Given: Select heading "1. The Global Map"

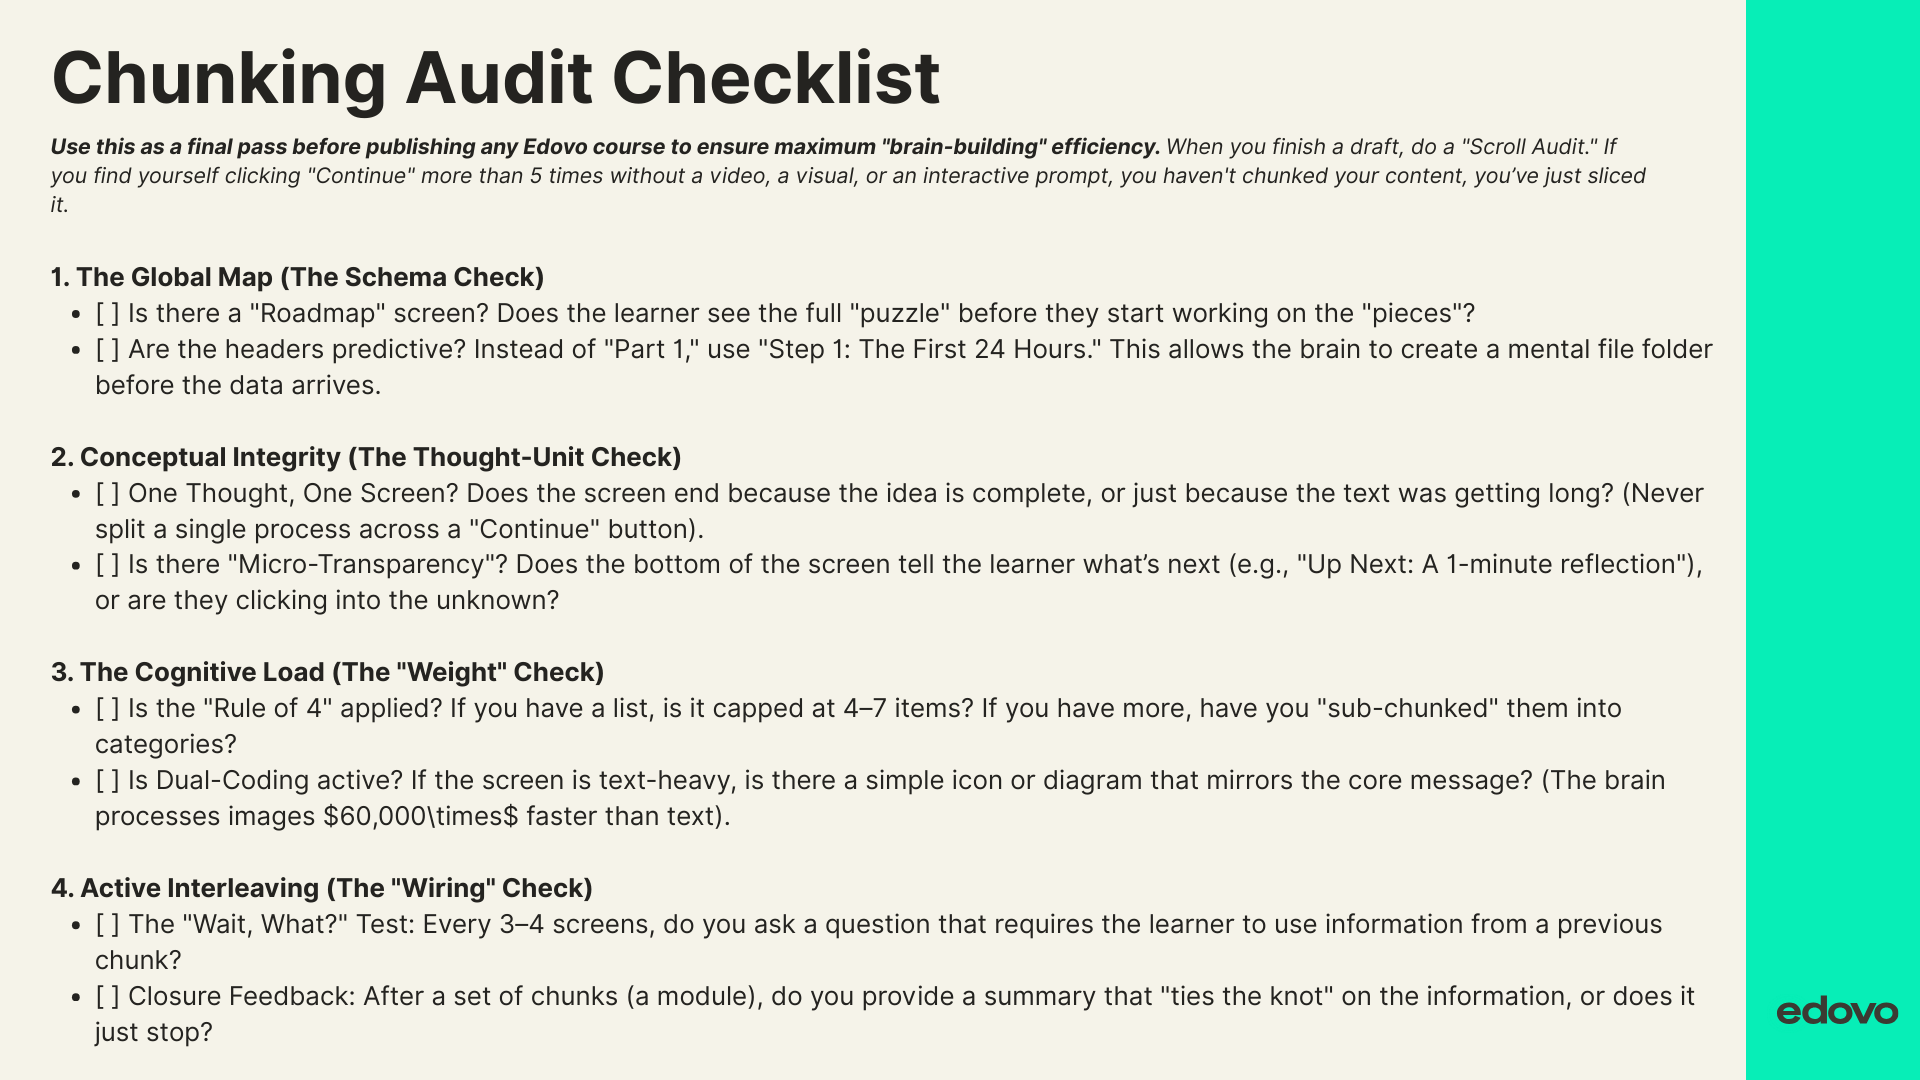Looking at the screenshot, I should tap(297, 277).
